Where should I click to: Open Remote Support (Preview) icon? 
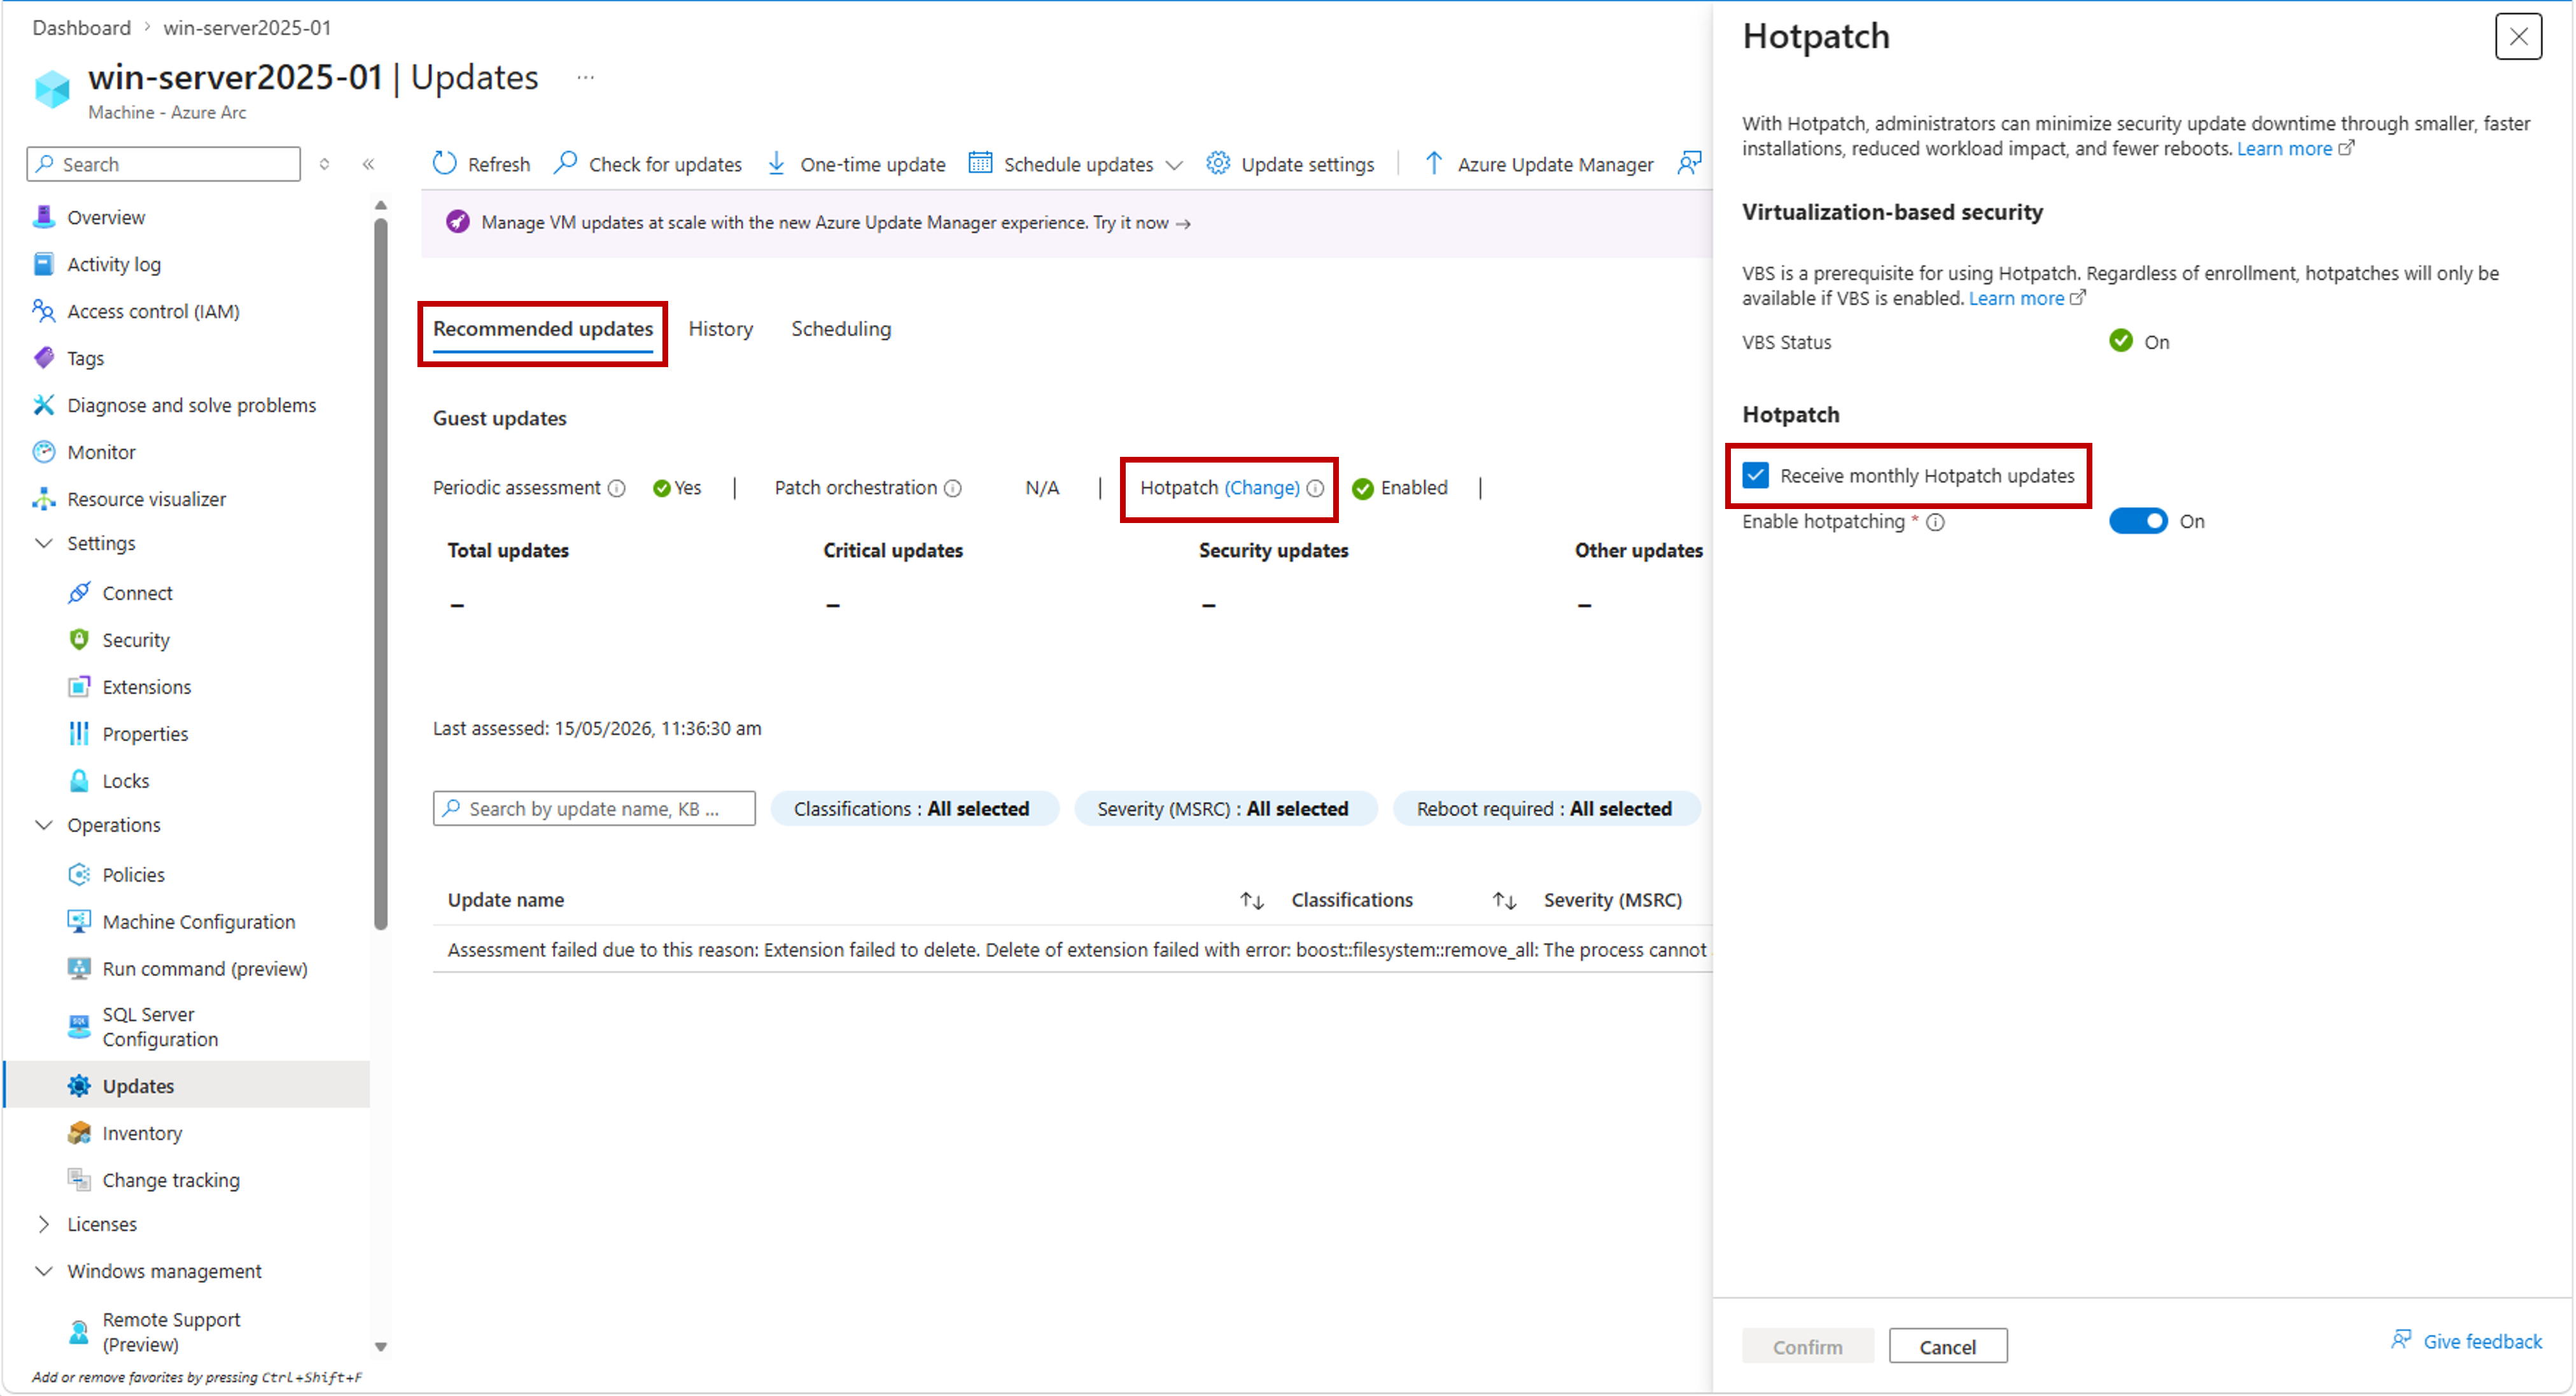[x=79, y=1332]
